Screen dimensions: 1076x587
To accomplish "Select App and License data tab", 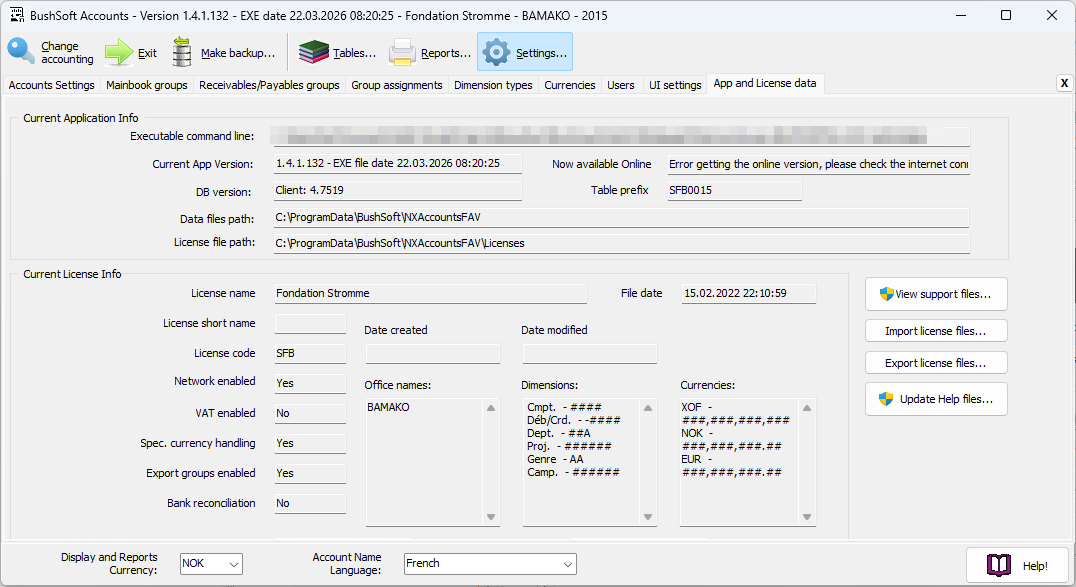I will [x=764, y=83].
